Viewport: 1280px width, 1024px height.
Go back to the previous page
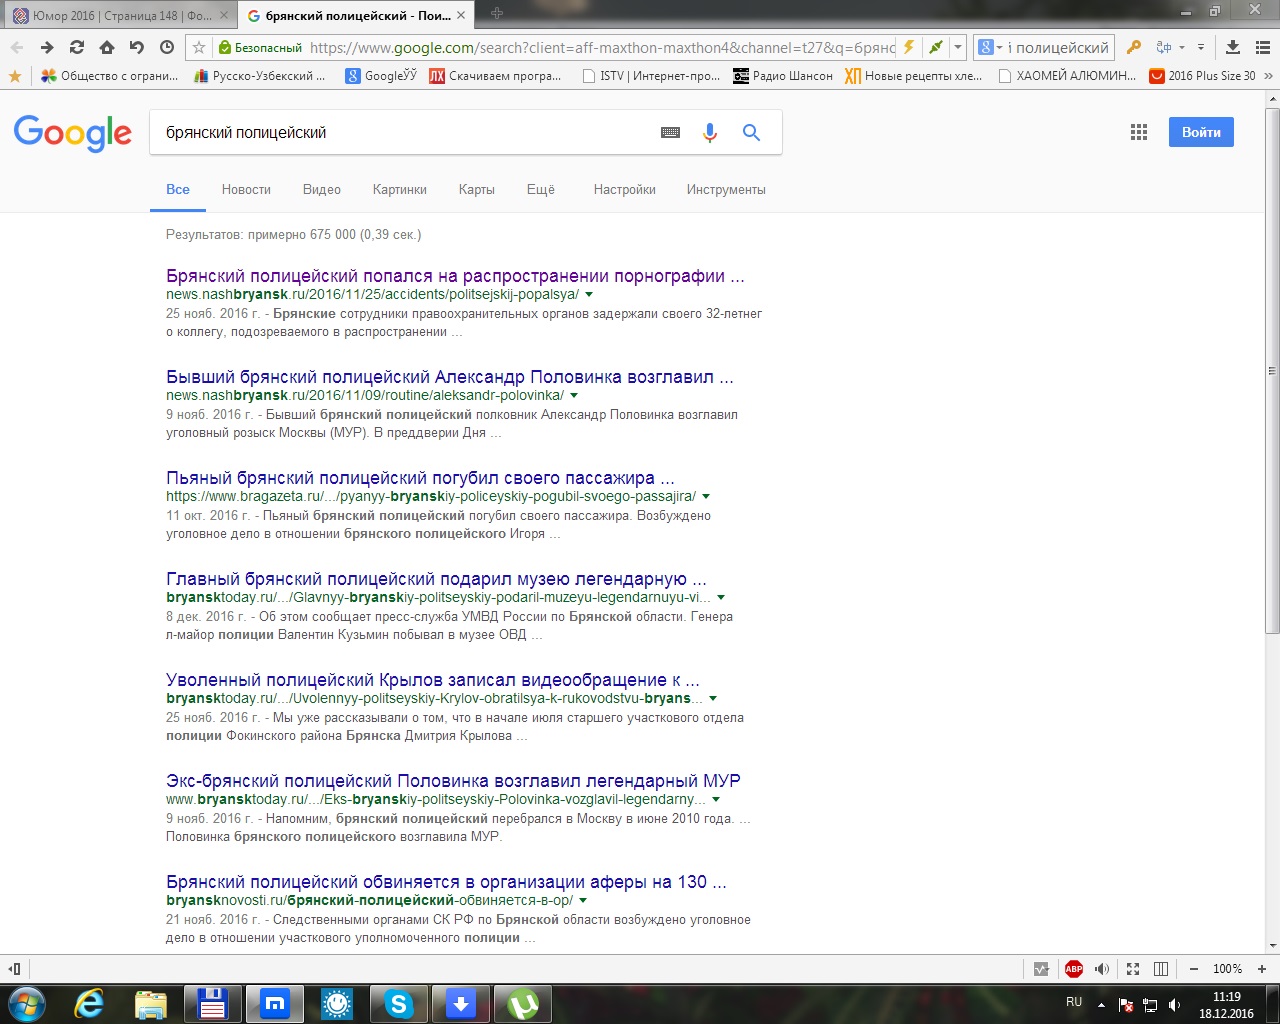point(17,47)
